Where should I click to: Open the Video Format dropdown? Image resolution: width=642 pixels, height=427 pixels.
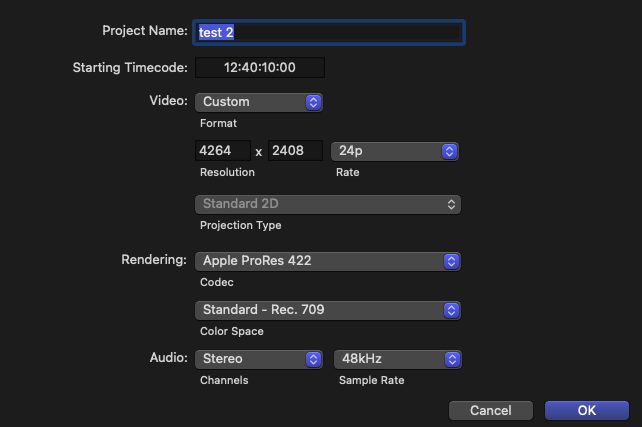pos(257,101)
